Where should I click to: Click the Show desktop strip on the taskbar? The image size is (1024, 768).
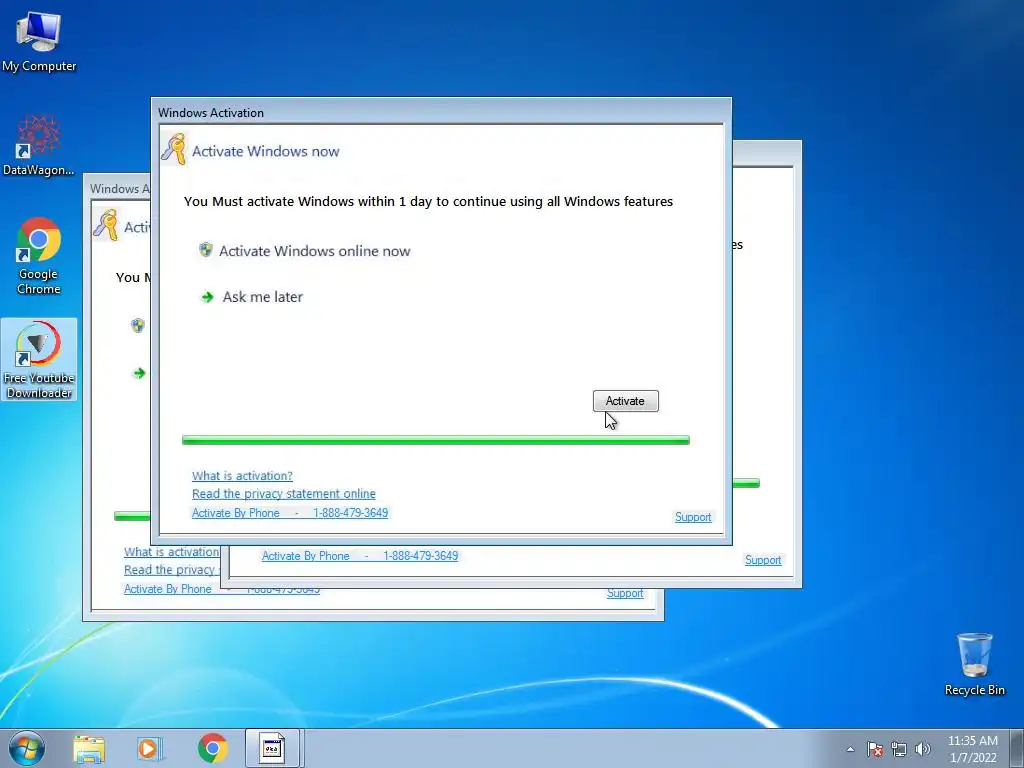point(1017,748)
